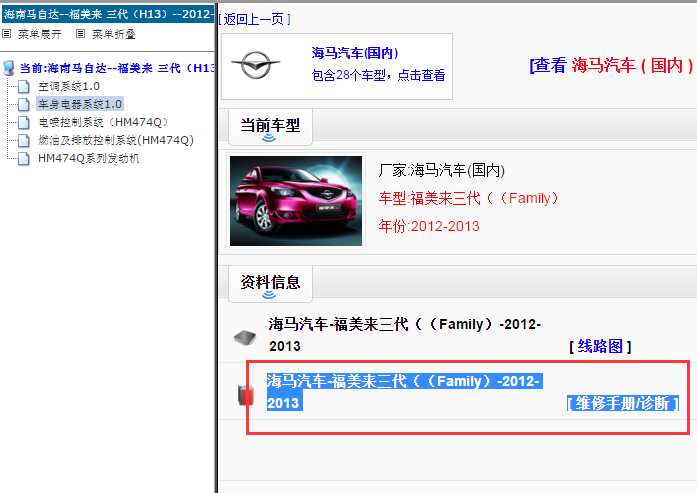Click document icon beside HM474Q系列发动机
This screenshot has width=697, height=493.
point(24,159)
